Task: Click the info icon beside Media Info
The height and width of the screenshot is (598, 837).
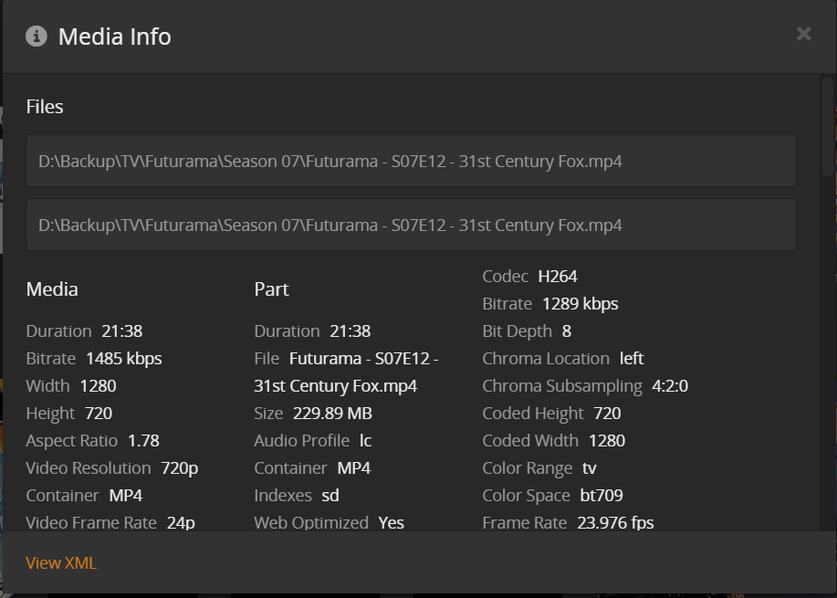Action: pos(36,37)
